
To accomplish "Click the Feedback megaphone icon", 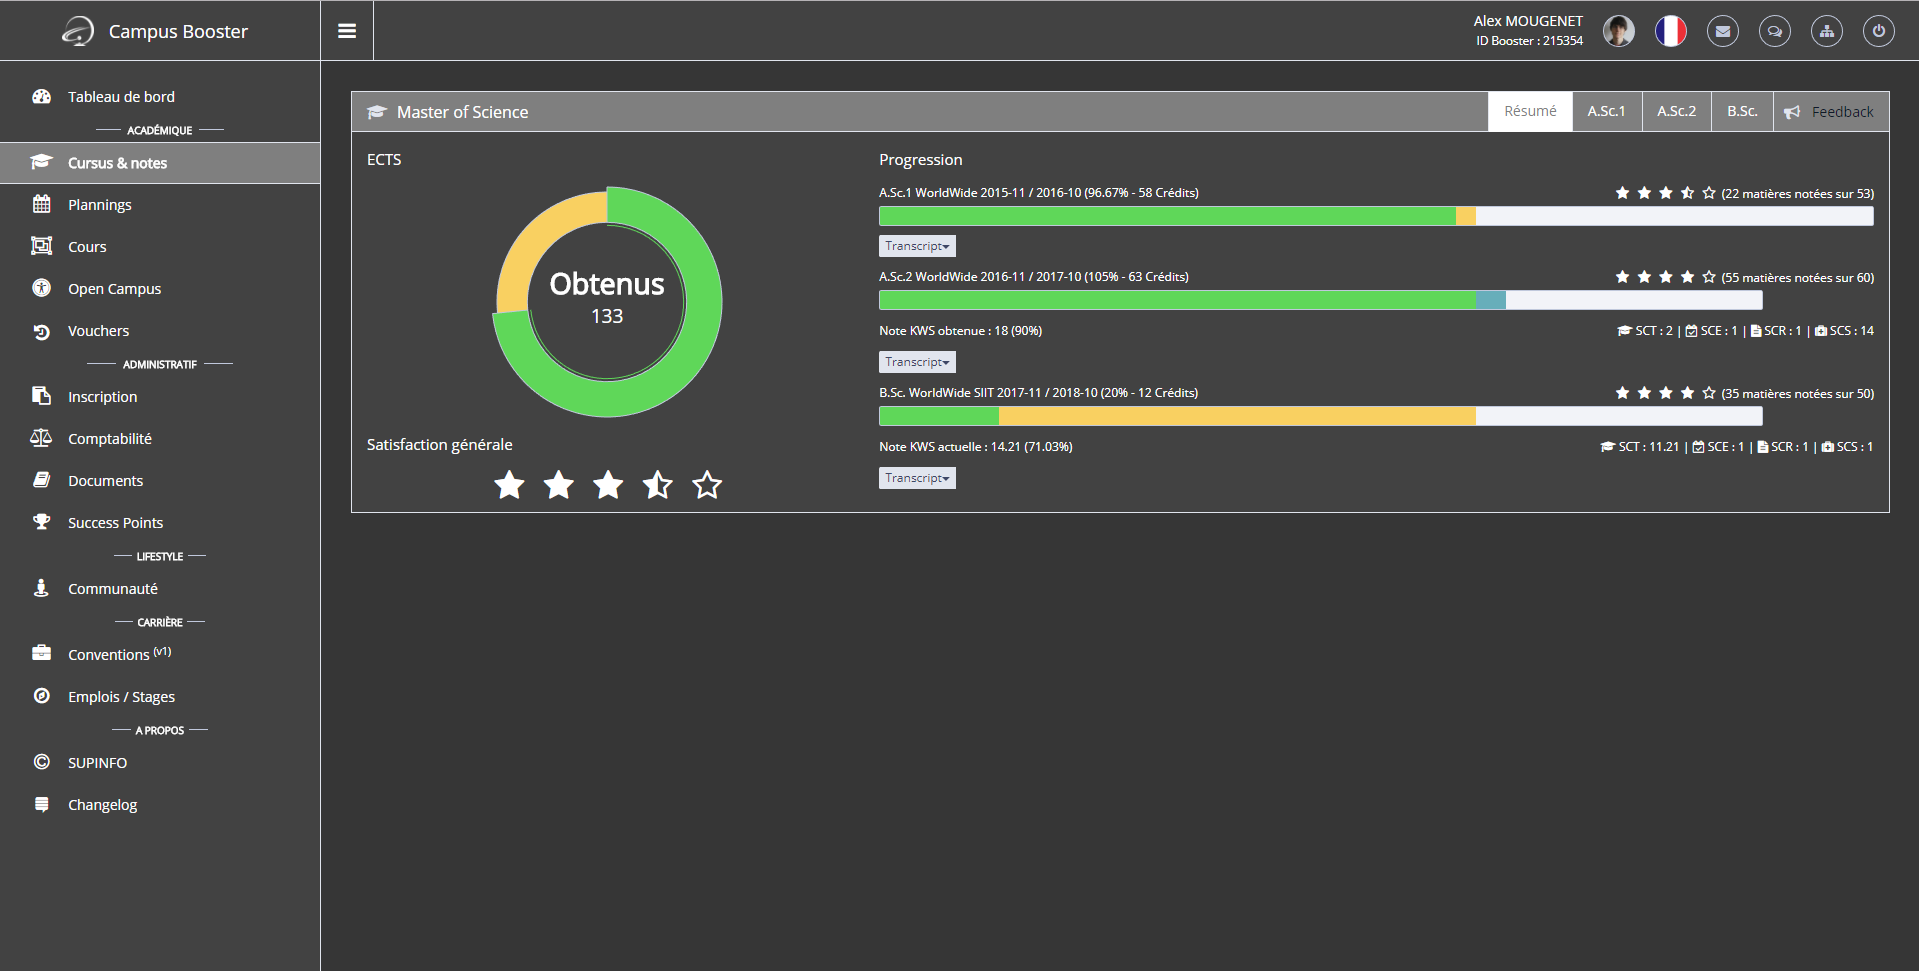I will click(1792, 112).
